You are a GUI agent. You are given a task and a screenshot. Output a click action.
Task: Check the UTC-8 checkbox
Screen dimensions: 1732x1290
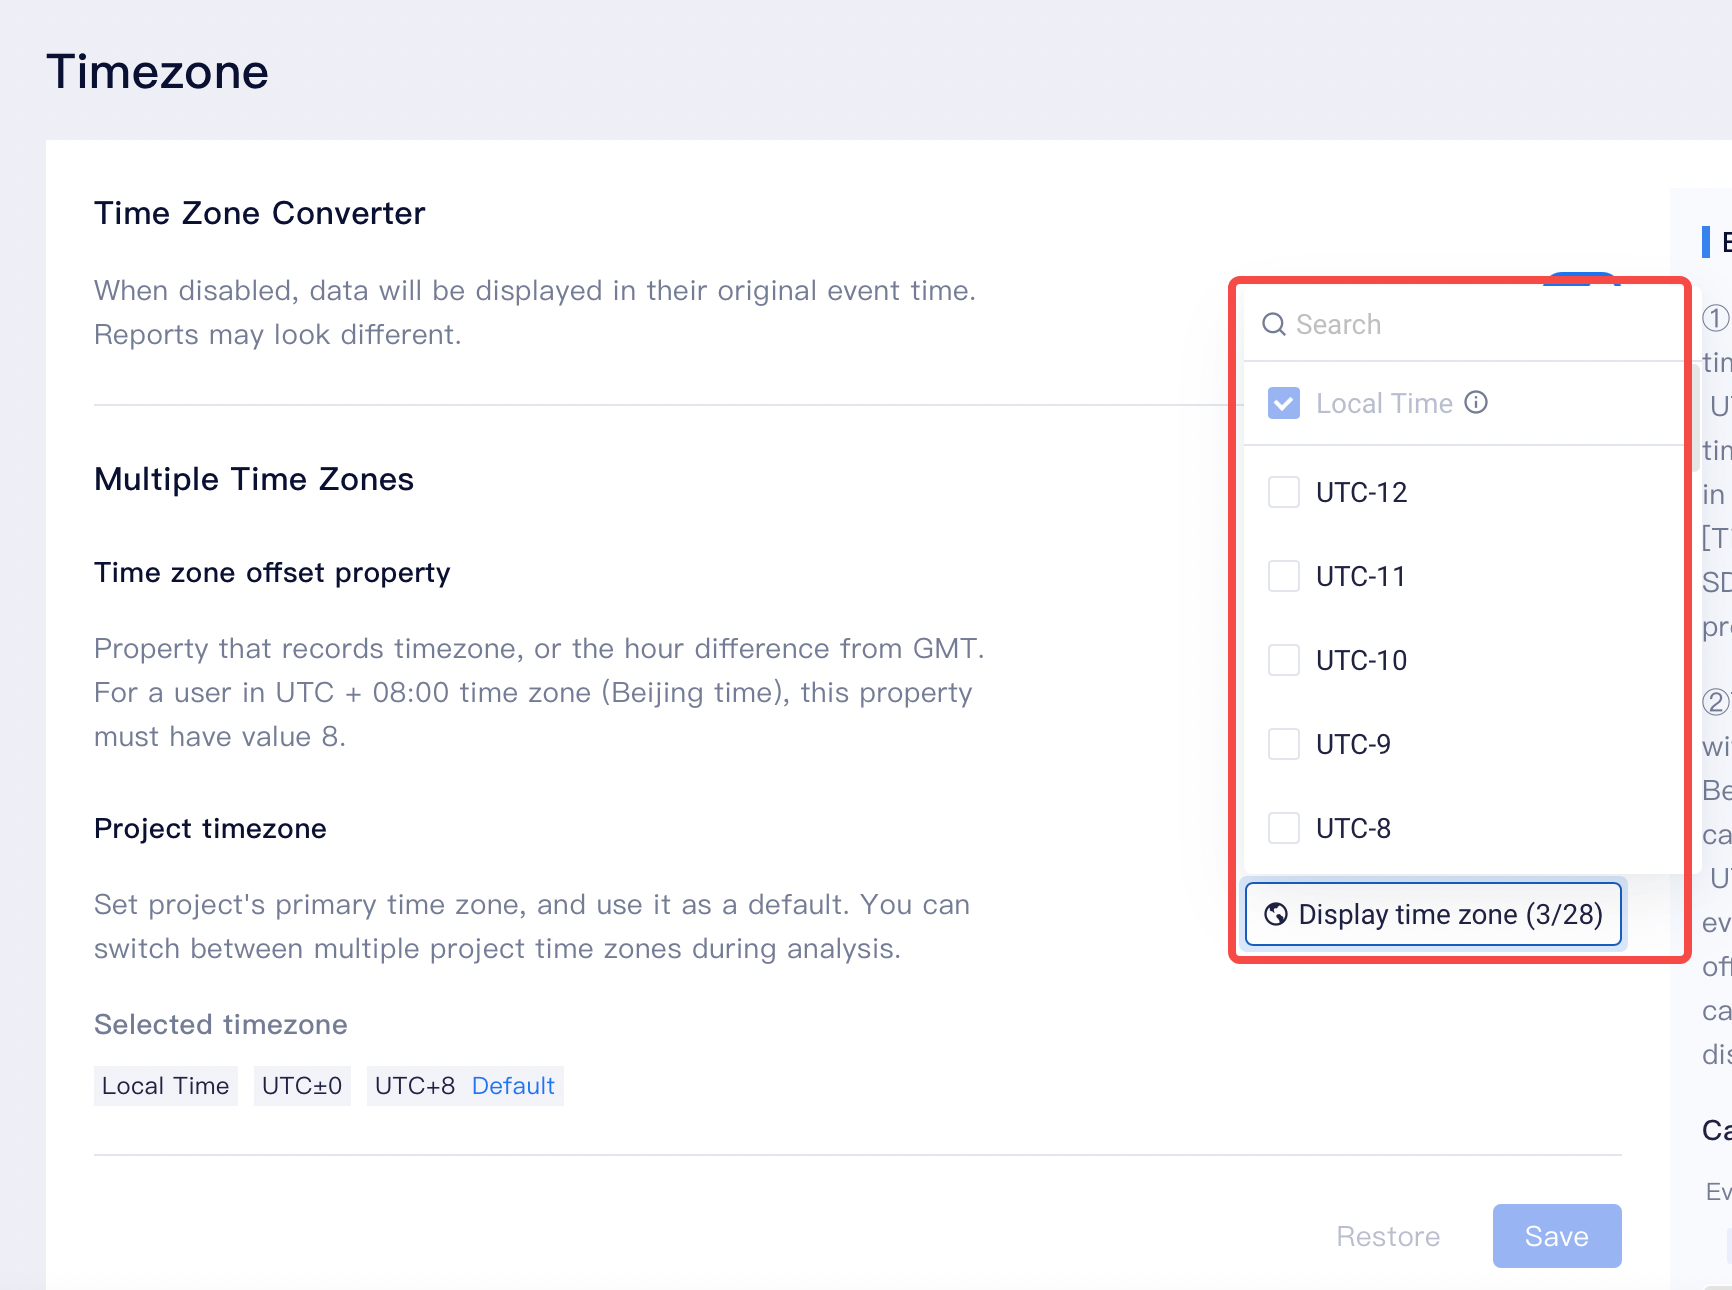click(1283, 828)
